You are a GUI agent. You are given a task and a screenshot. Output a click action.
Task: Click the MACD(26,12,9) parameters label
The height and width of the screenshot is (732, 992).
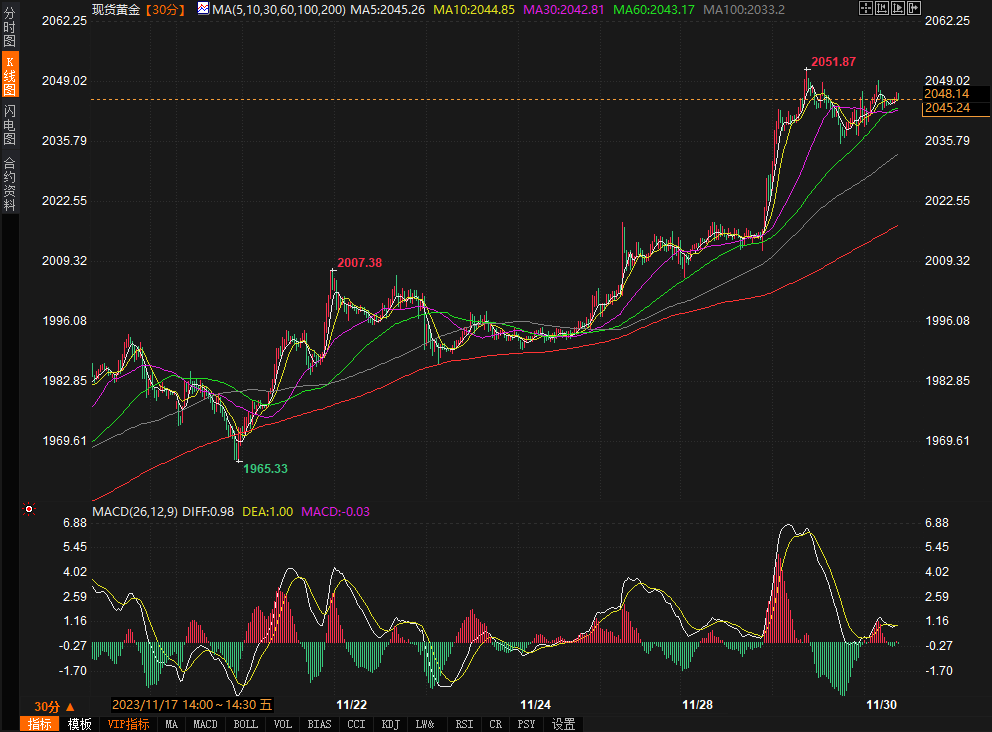coord(135,511)
